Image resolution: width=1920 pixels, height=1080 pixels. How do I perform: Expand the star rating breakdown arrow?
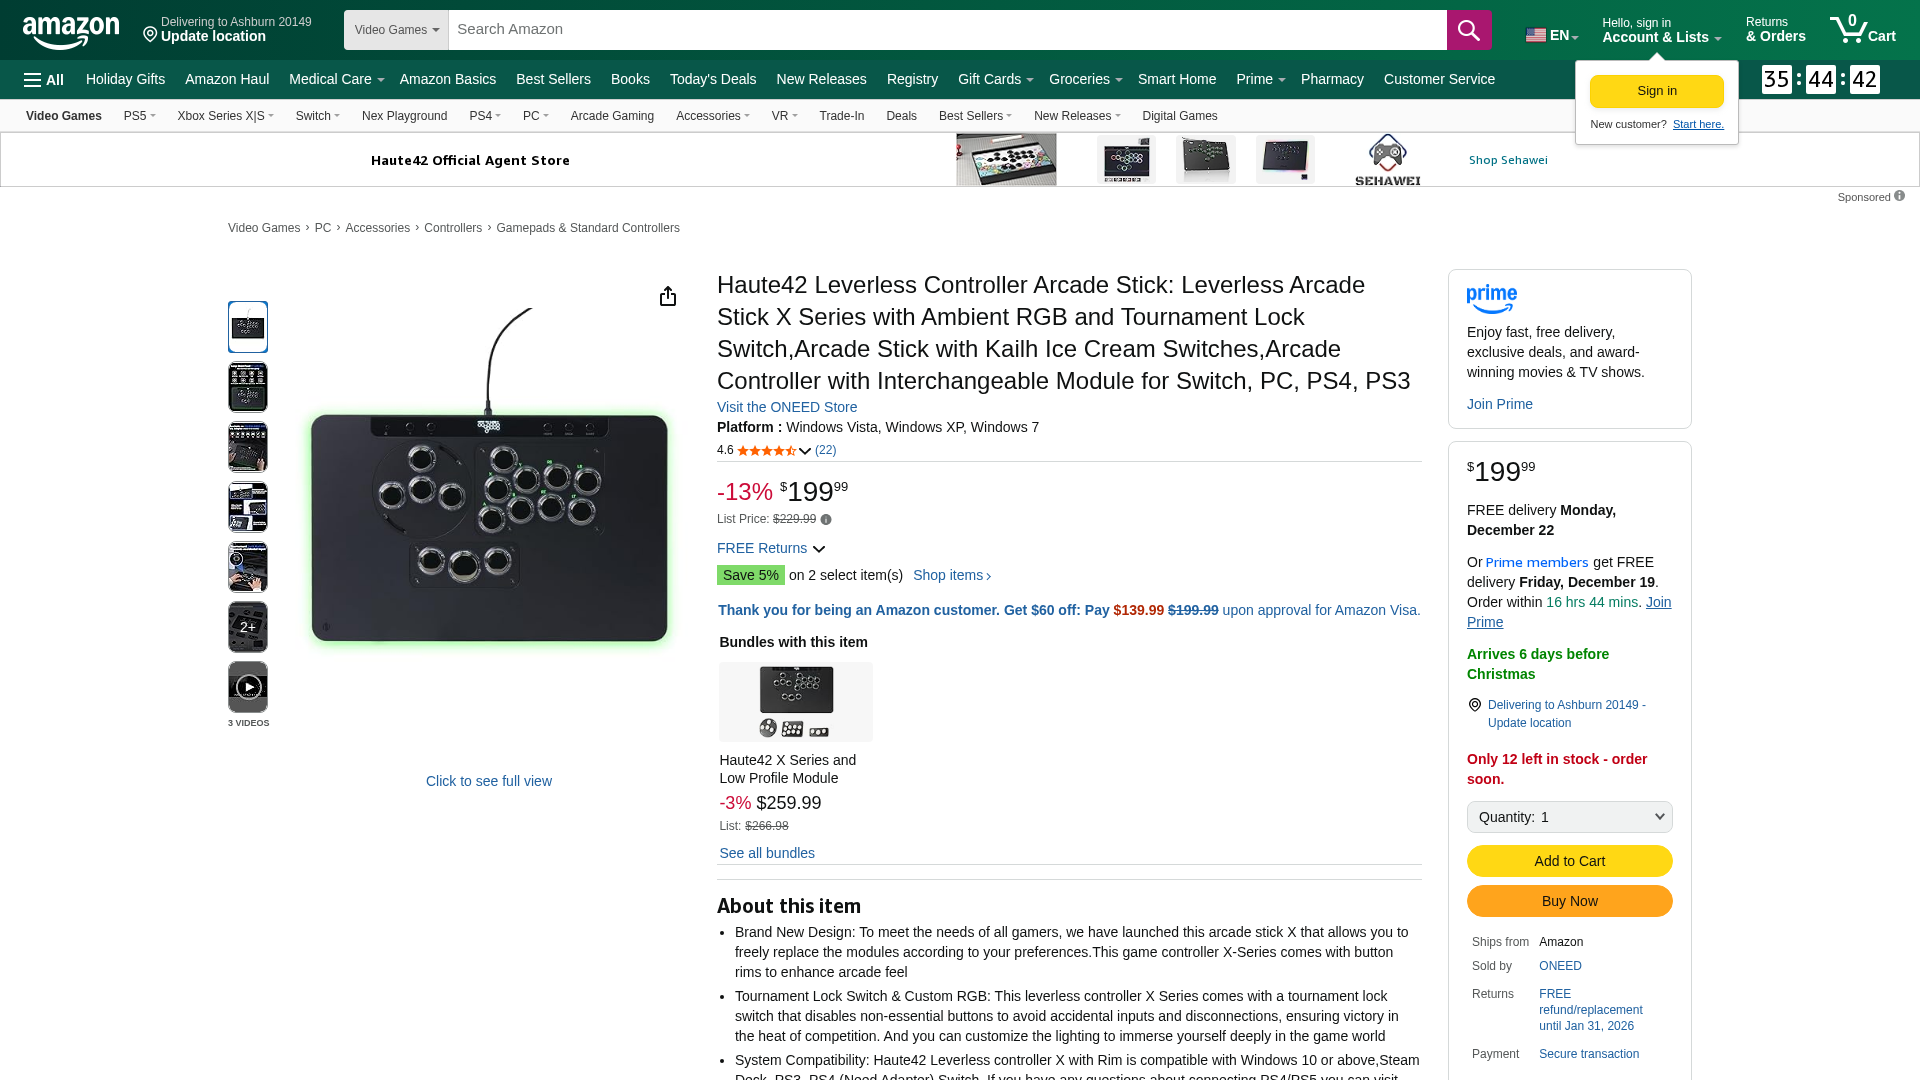tap(805, 451)
